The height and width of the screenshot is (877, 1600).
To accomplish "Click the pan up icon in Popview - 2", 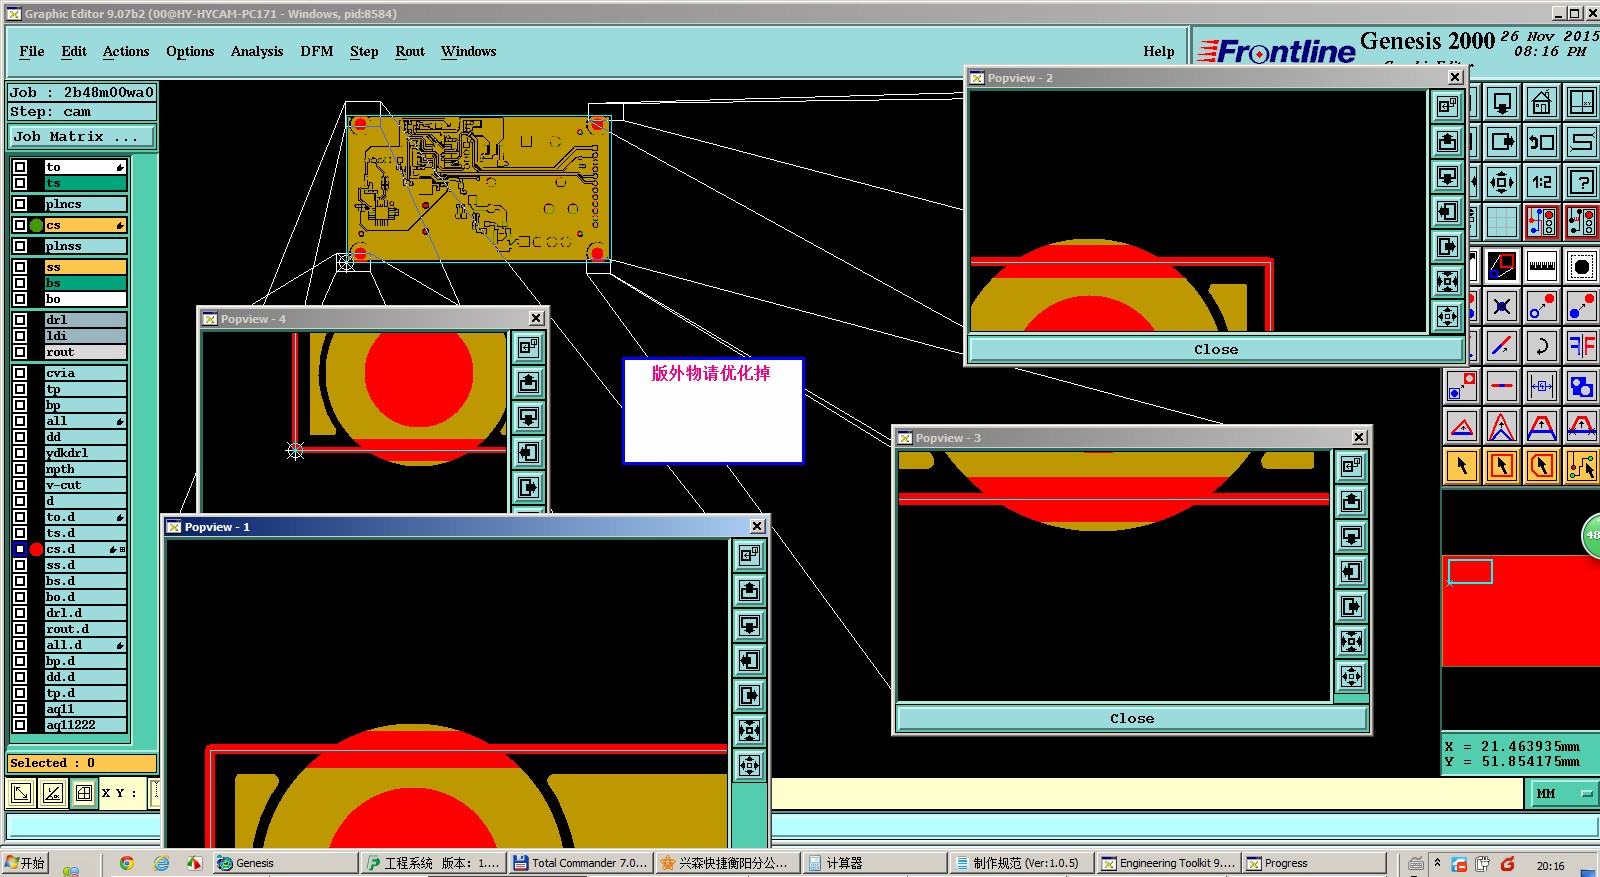I will coord(1447,141).
